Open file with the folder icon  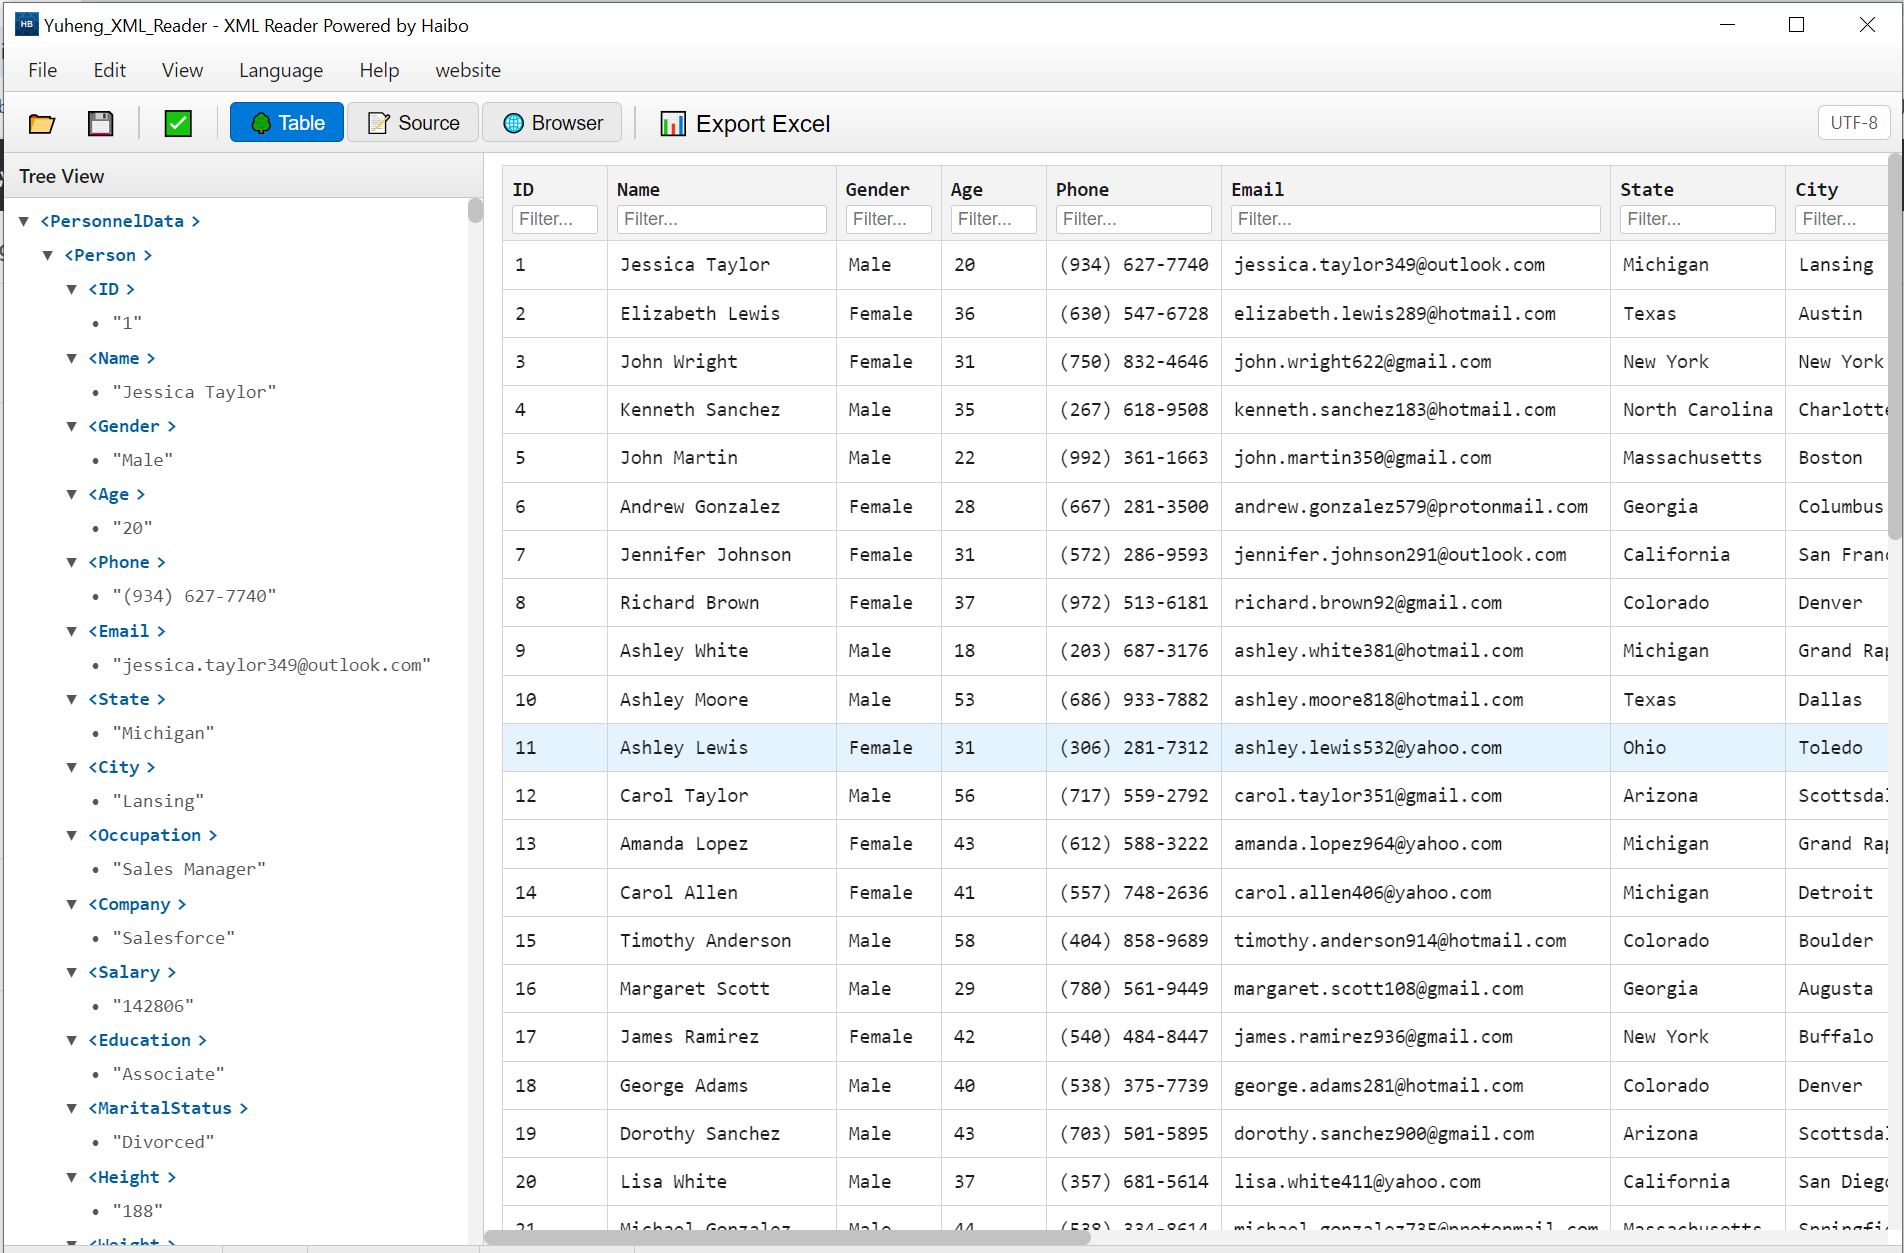(x=42, y=123)
